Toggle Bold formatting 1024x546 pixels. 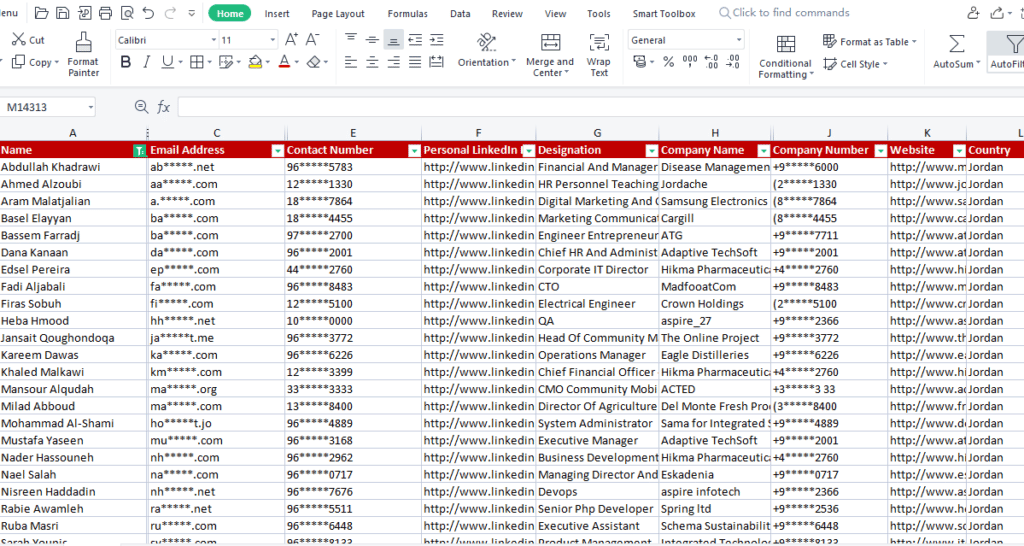click(x=125, y=62)
